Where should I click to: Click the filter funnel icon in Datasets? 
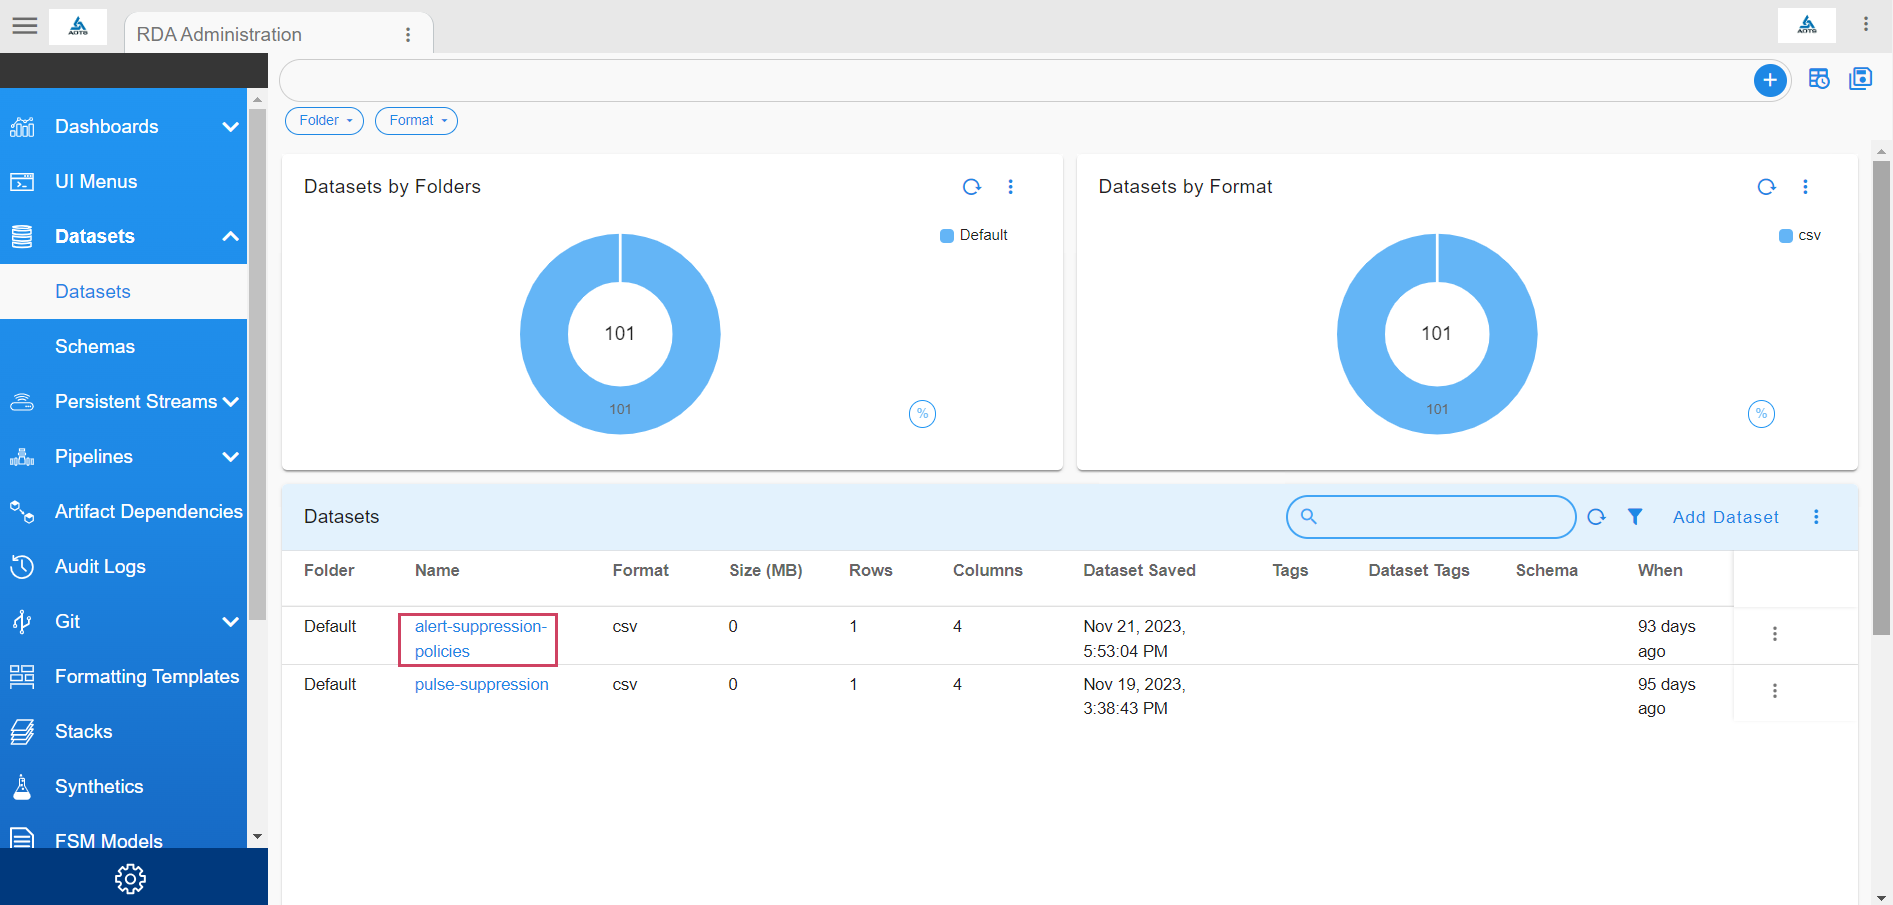coord(1635,517)
